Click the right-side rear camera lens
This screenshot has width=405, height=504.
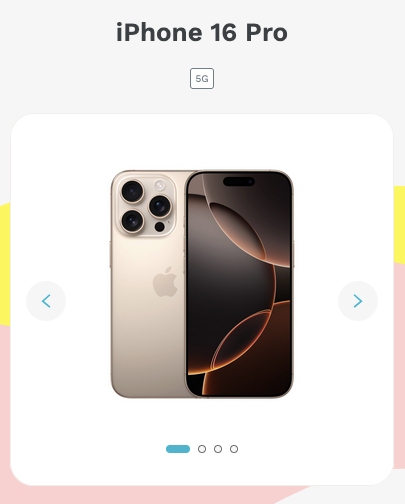point(160,206)
